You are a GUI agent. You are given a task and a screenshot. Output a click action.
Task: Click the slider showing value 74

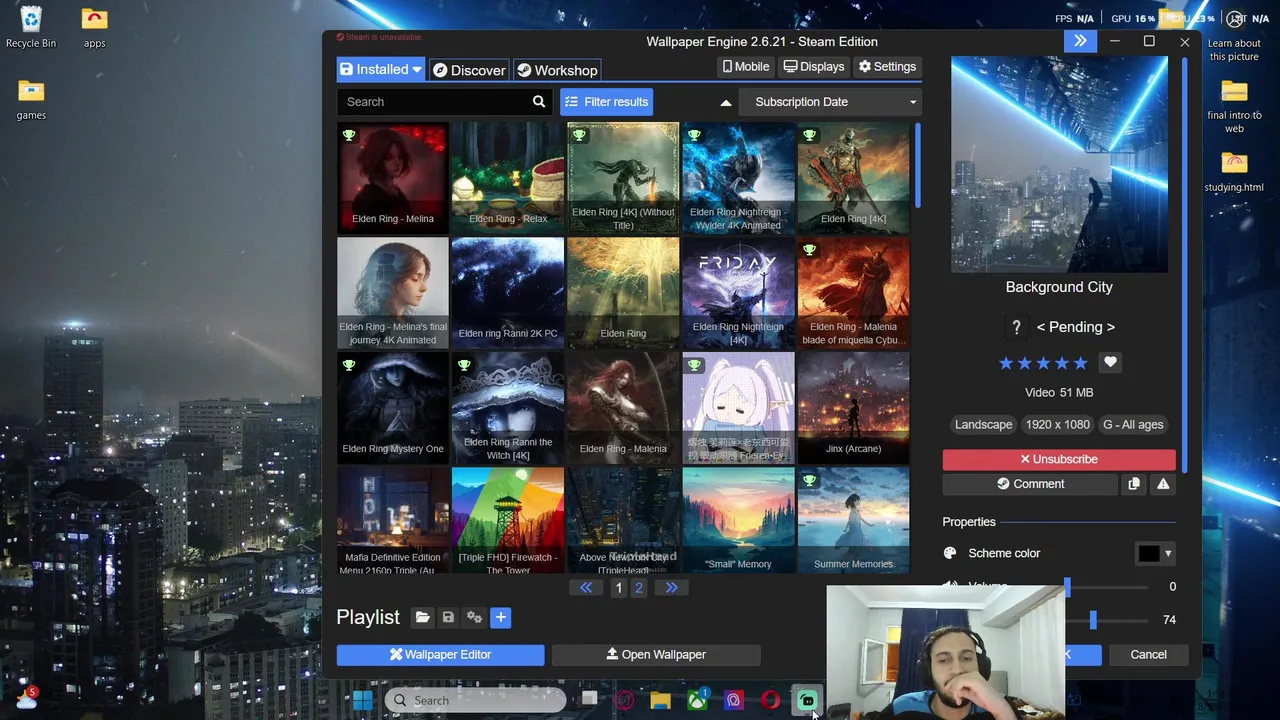point(1093,620)
